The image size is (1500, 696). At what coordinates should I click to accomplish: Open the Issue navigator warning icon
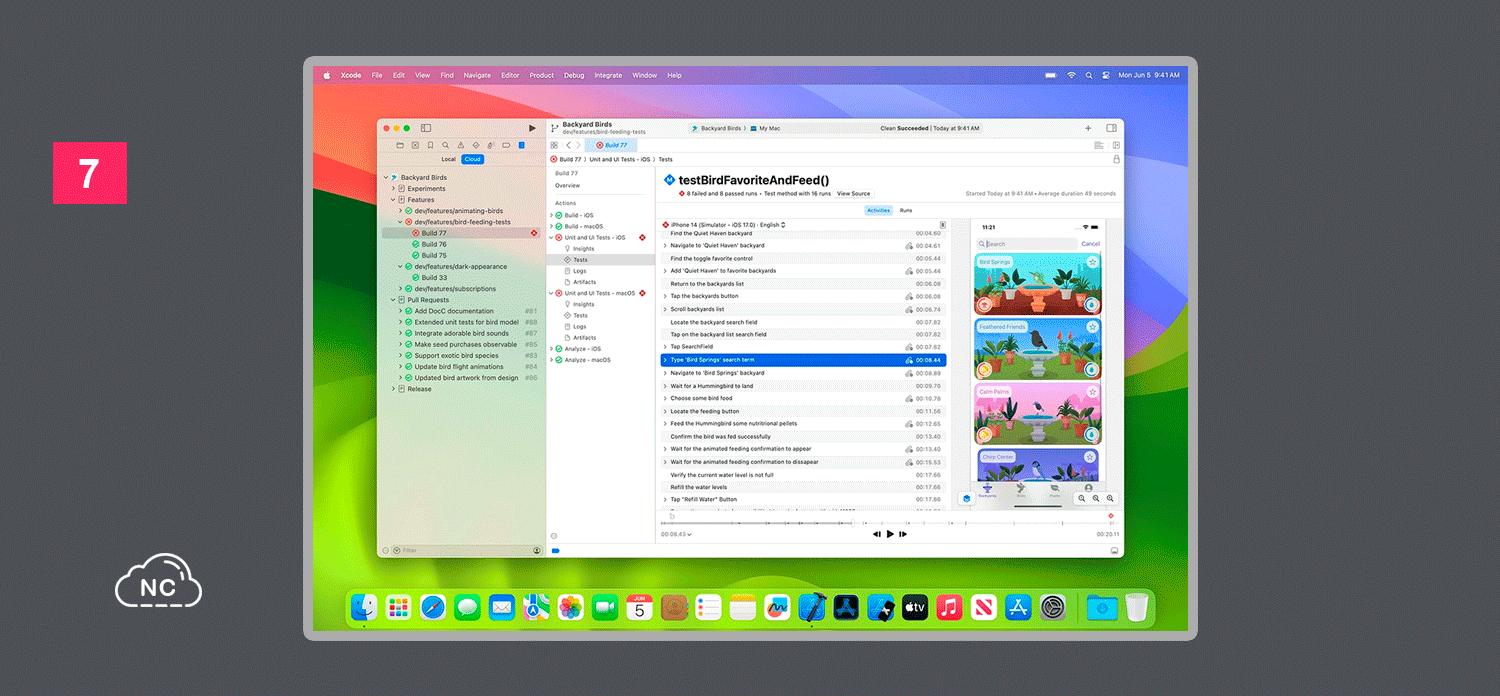461,145
